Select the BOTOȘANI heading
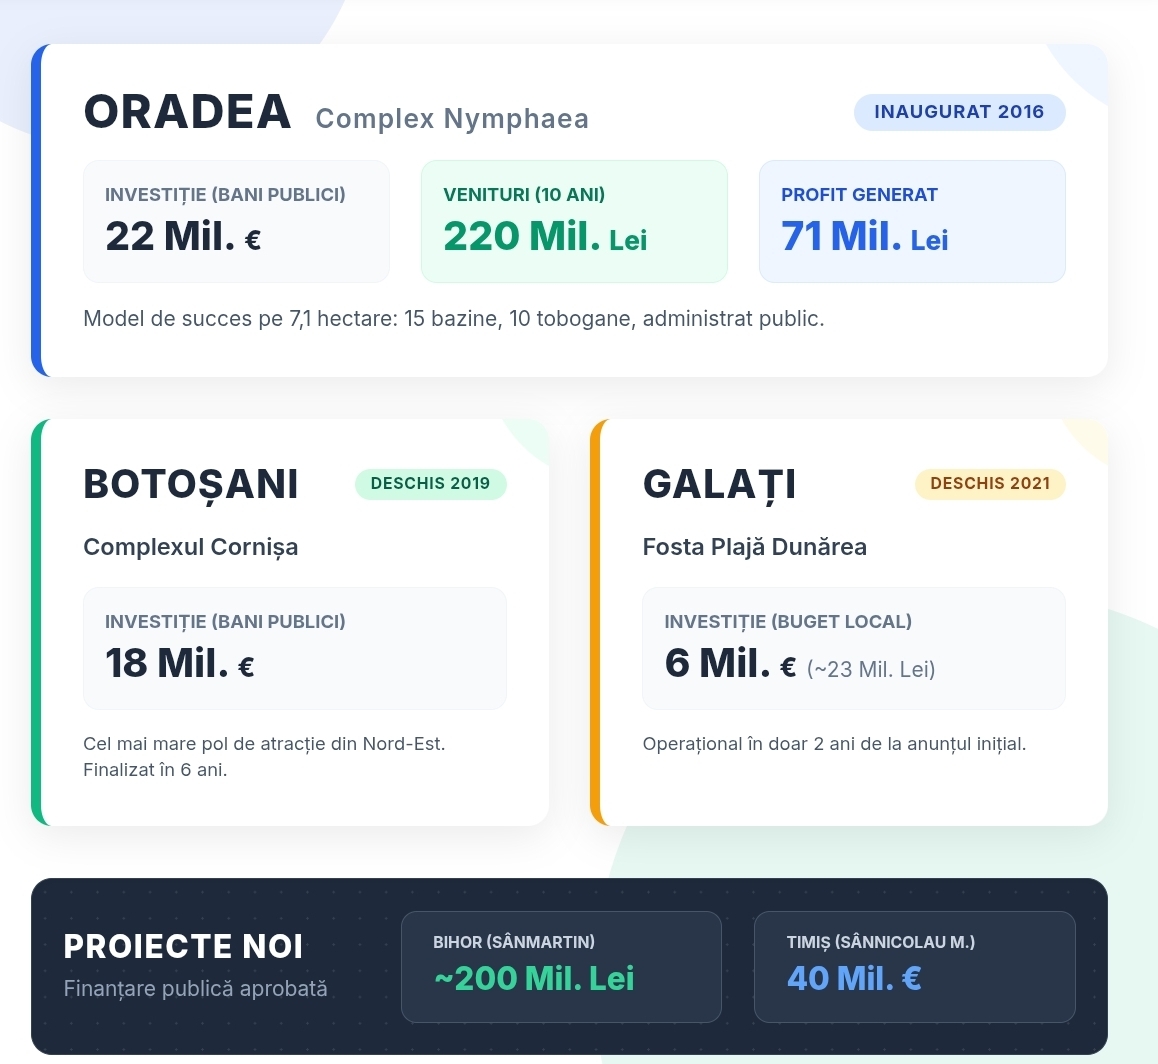Viewport: 1158px width, 1064px height. coord(191,485)
